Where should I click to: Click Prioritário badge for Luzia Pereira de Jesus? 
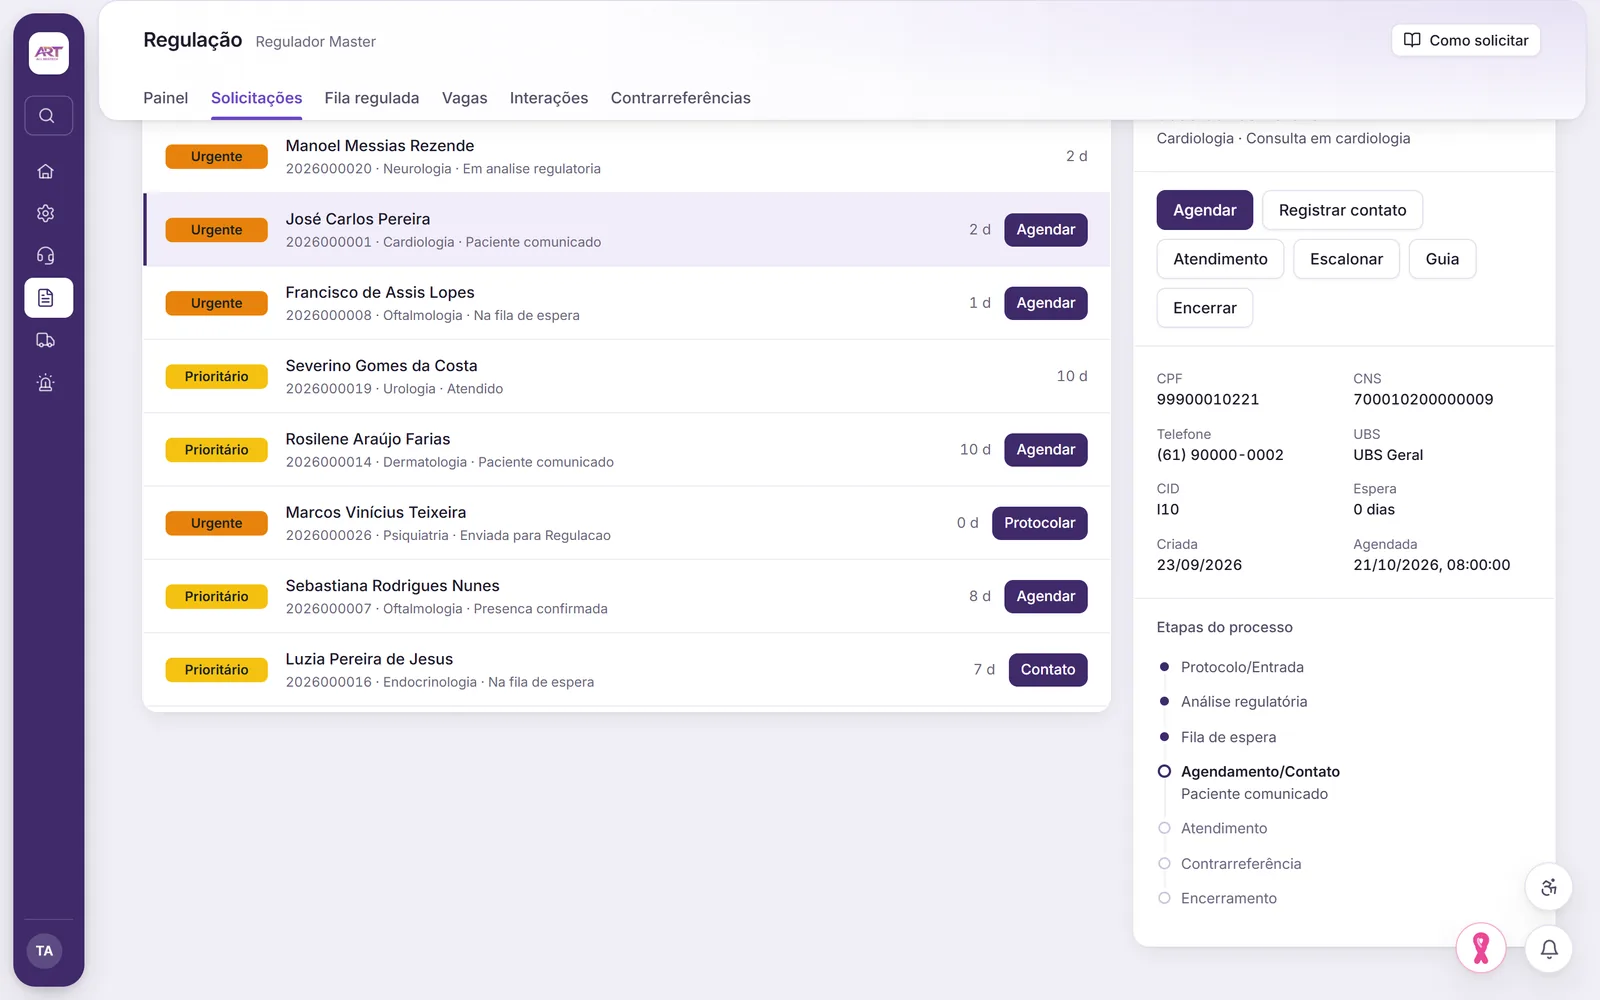217,670
